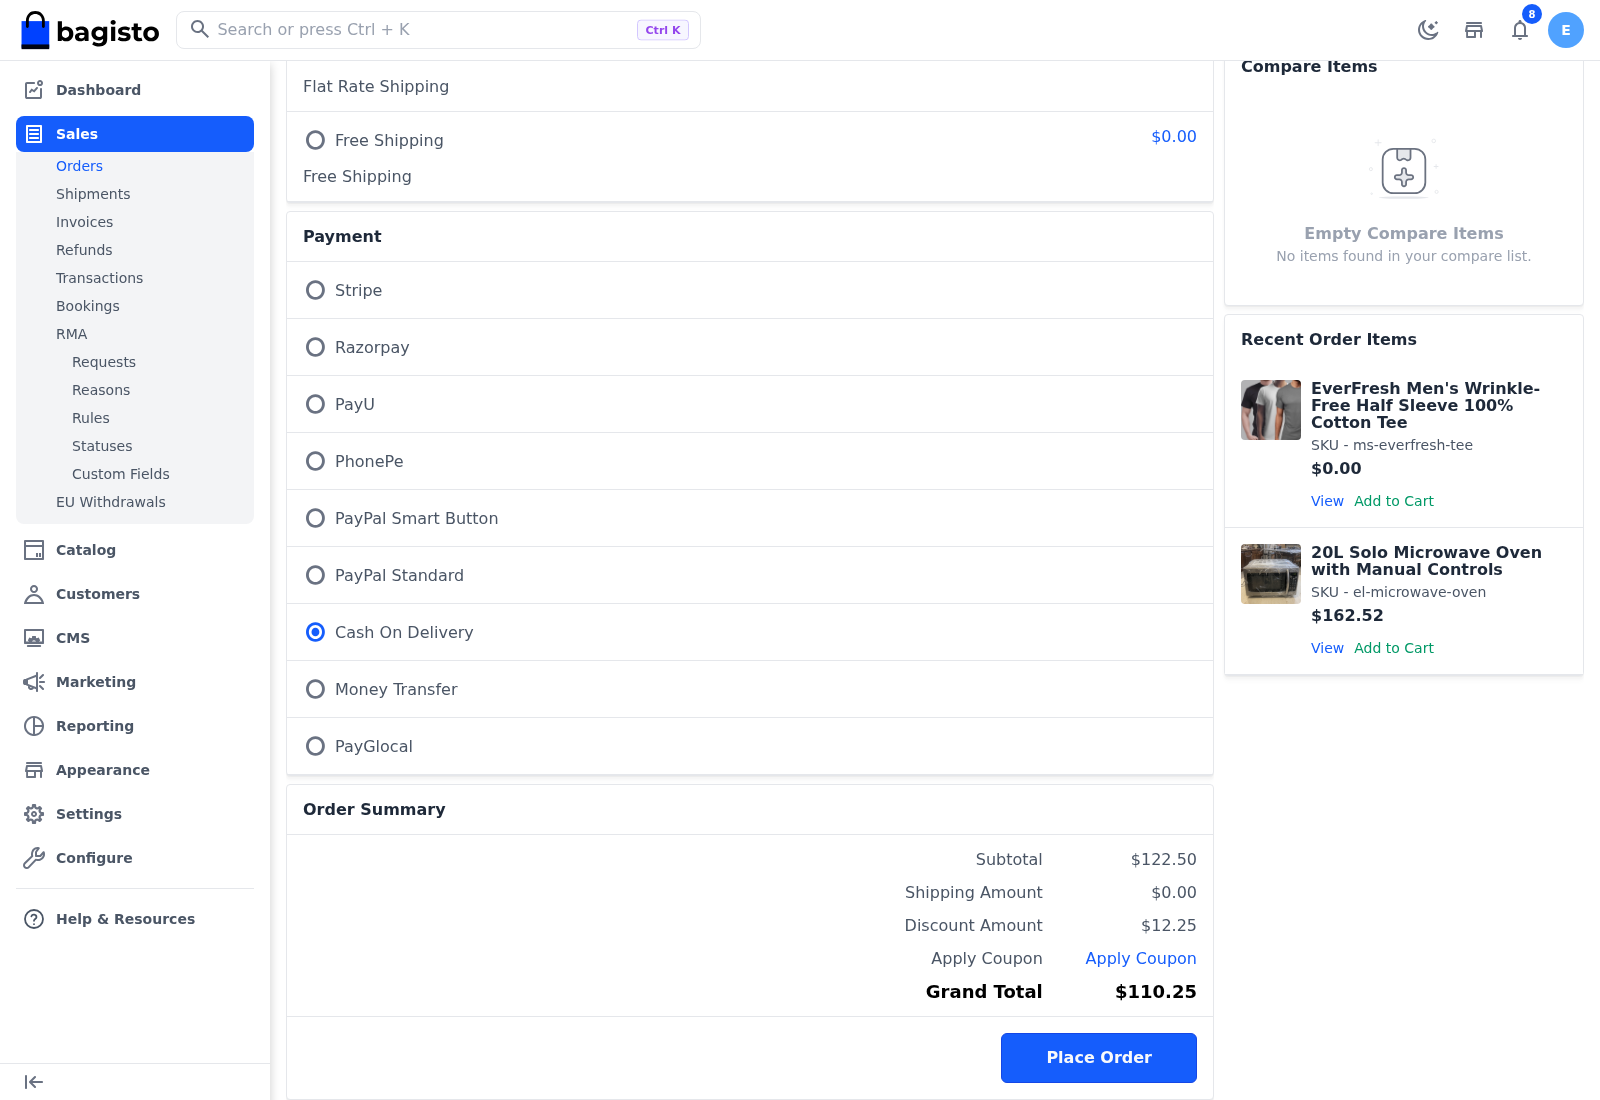Viewport: 1600px width, 1100px height.
Task: Click the Apply Coupon link
Action: [1141, 958]
